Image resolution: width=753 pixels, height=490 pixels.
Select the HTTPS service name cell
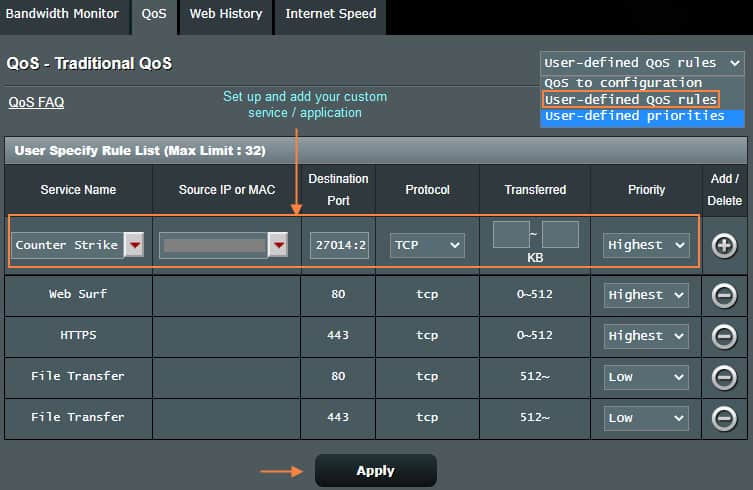(x=78, y=335)
